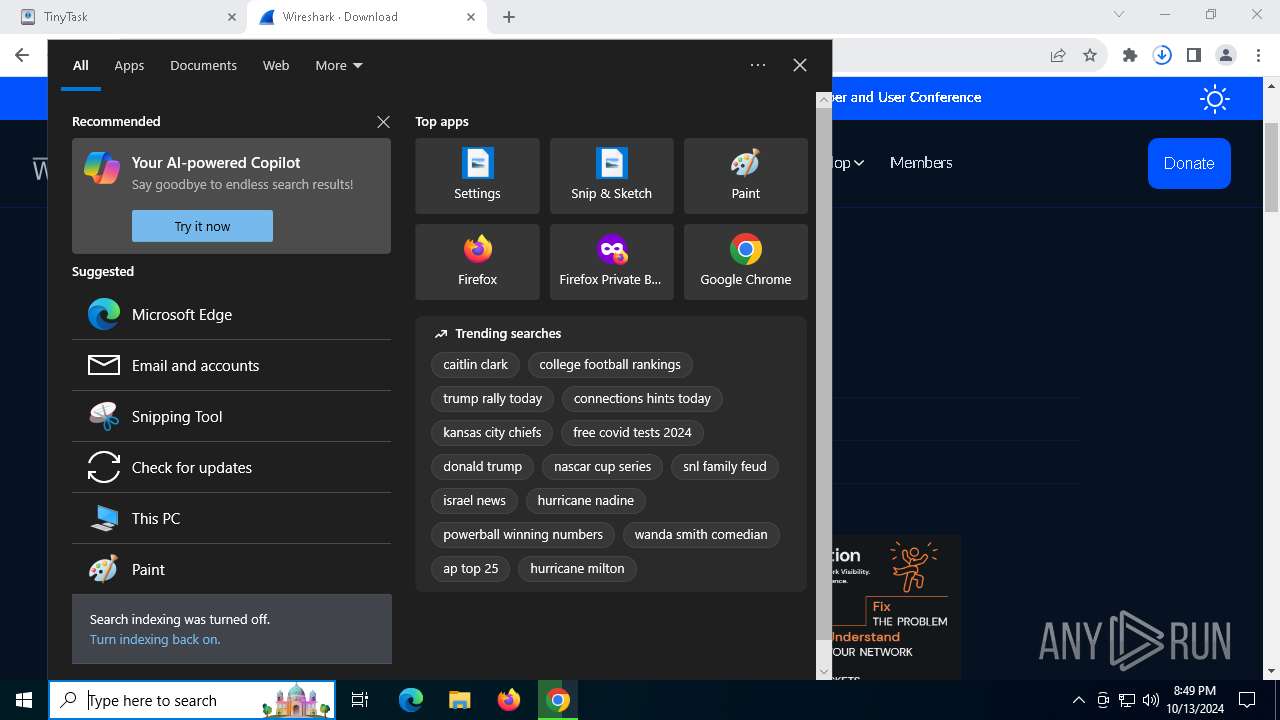The height and width of the screenshot is (720, 1280).
Task: Select Wireshark Download browser tab
Action: pyautogui.click(x=366, y=17)
